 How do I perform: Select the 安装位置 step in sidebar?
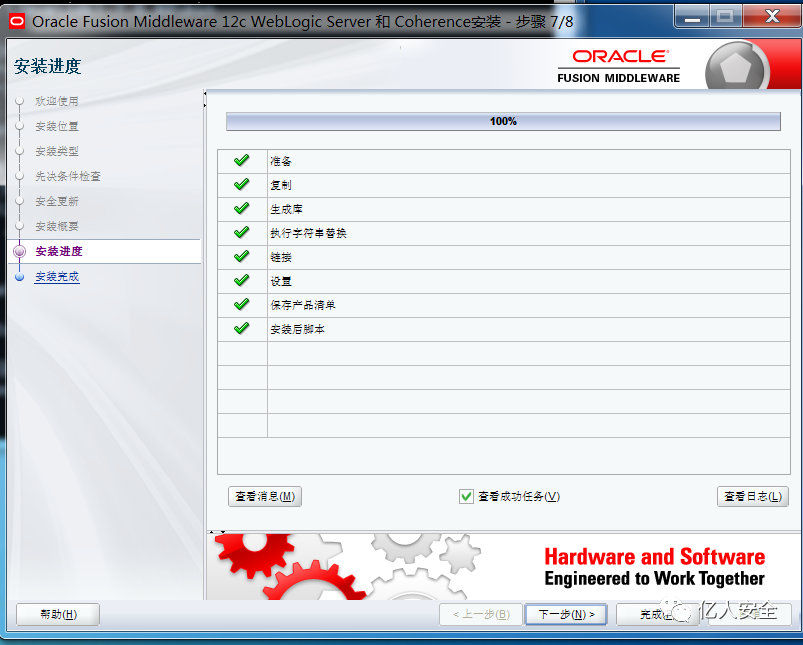[57, 126]
